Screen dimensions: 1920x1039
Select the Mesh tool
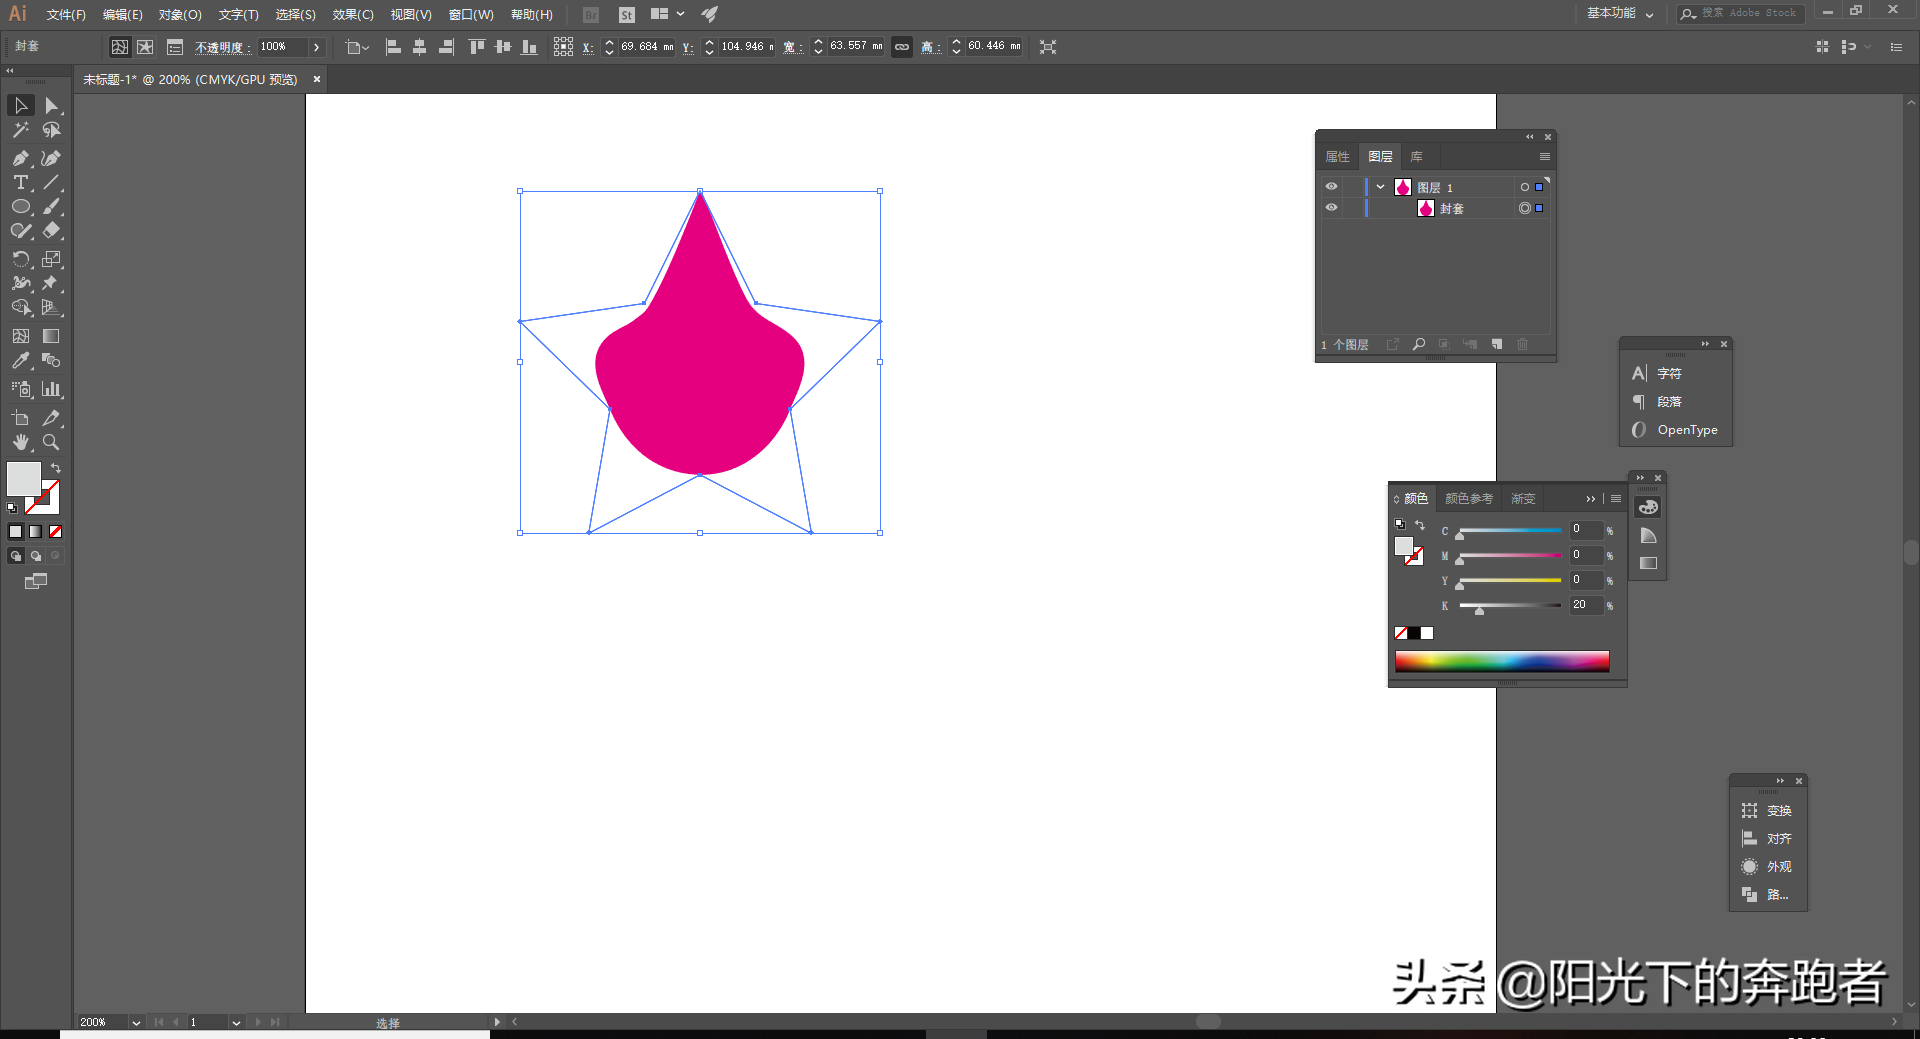click(21, 336)
